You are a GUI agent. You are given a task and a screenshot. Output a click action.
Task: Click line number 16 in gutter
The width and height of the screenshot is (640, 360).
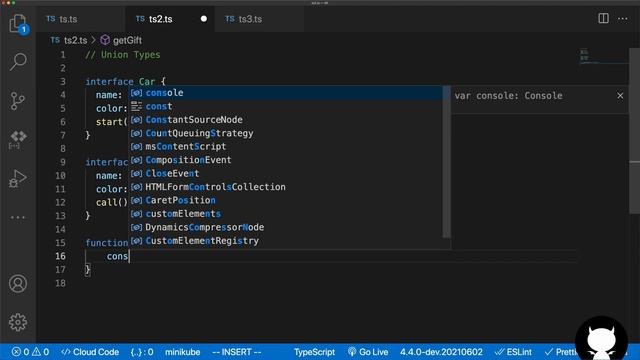tap(60, 256)
